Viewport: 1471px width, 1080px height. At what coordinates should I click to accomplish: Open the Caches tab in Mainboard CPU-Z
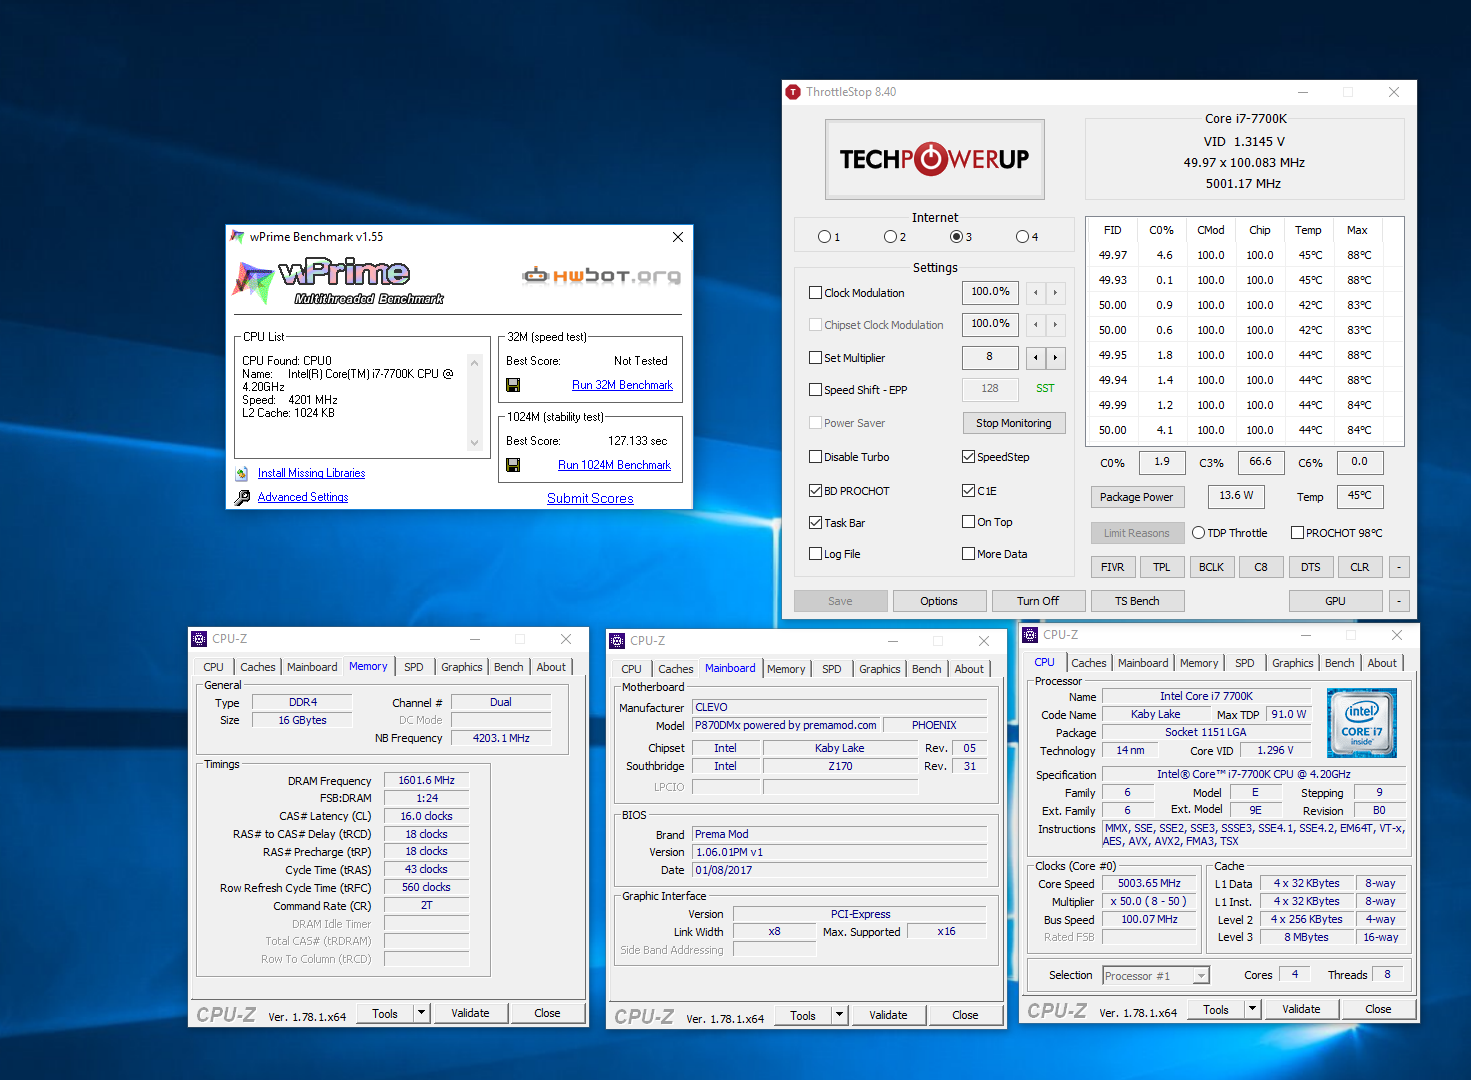pyautogui.click(x=675, y=669)
